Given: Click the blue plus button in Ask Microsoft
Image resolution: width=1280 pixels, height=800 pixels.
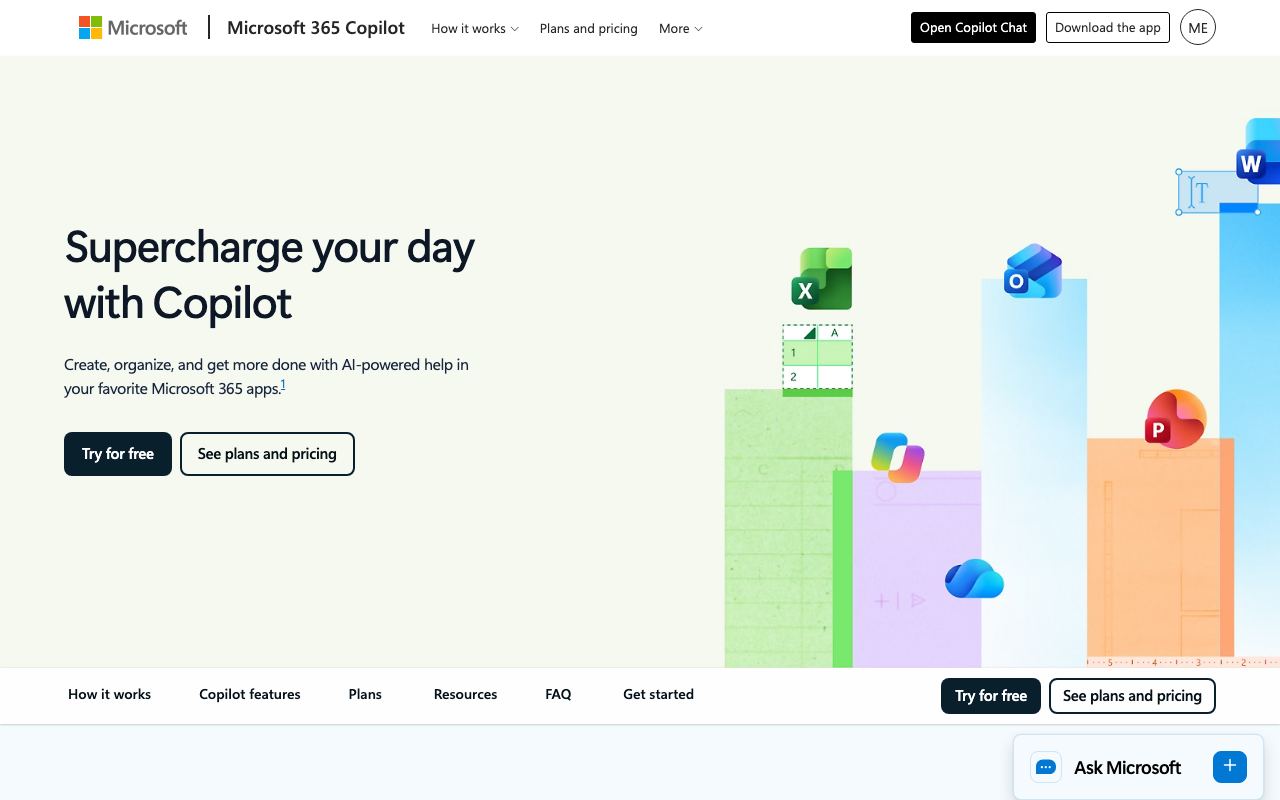Looking at the screenshot, I should tap(1230, 766).
